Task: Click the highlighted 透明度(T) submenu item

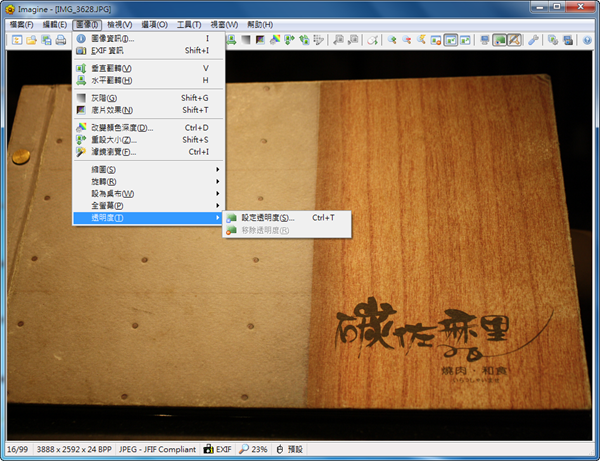Action: (x=148, y=218)
